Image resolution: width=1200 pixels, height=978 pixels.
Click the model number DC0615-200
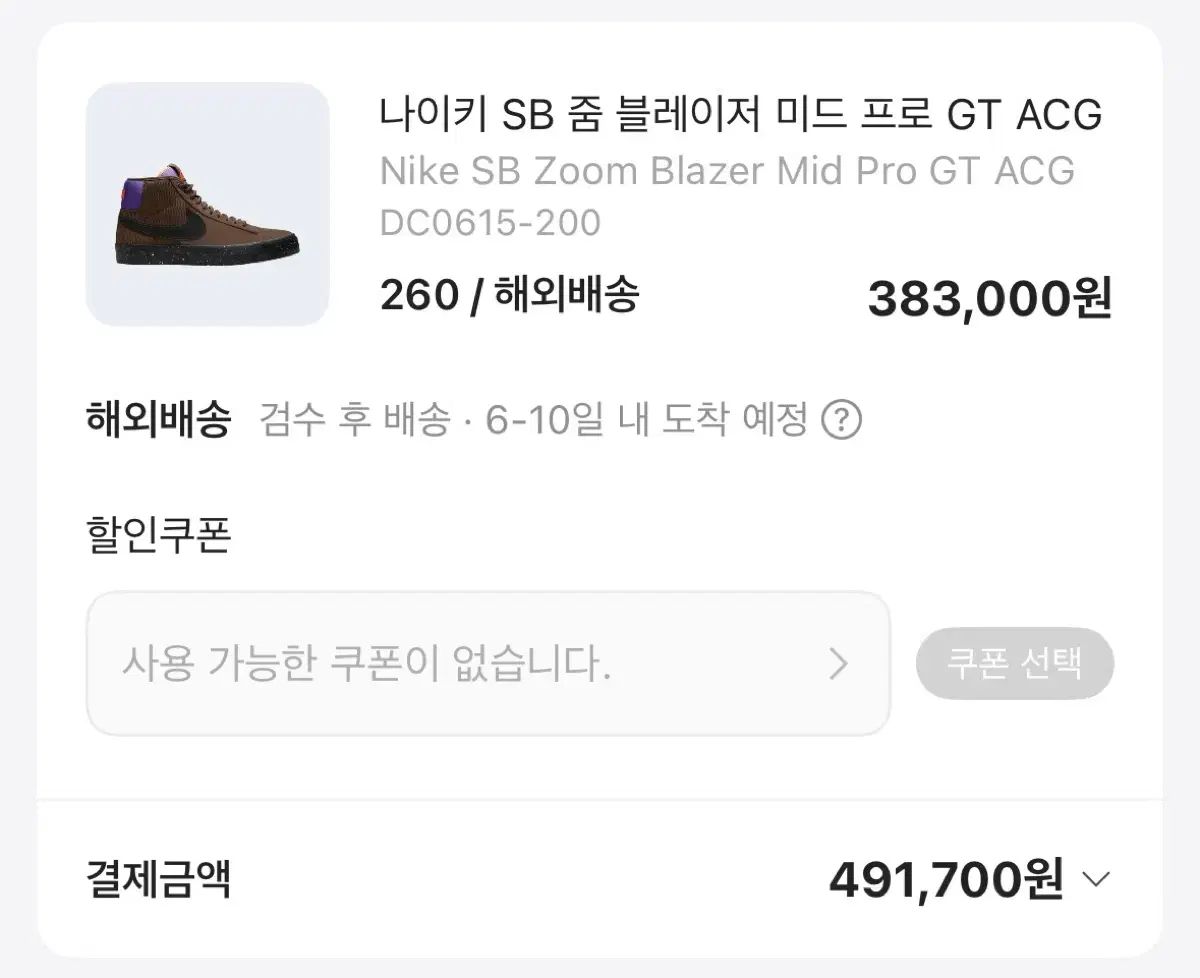[490, 223]
